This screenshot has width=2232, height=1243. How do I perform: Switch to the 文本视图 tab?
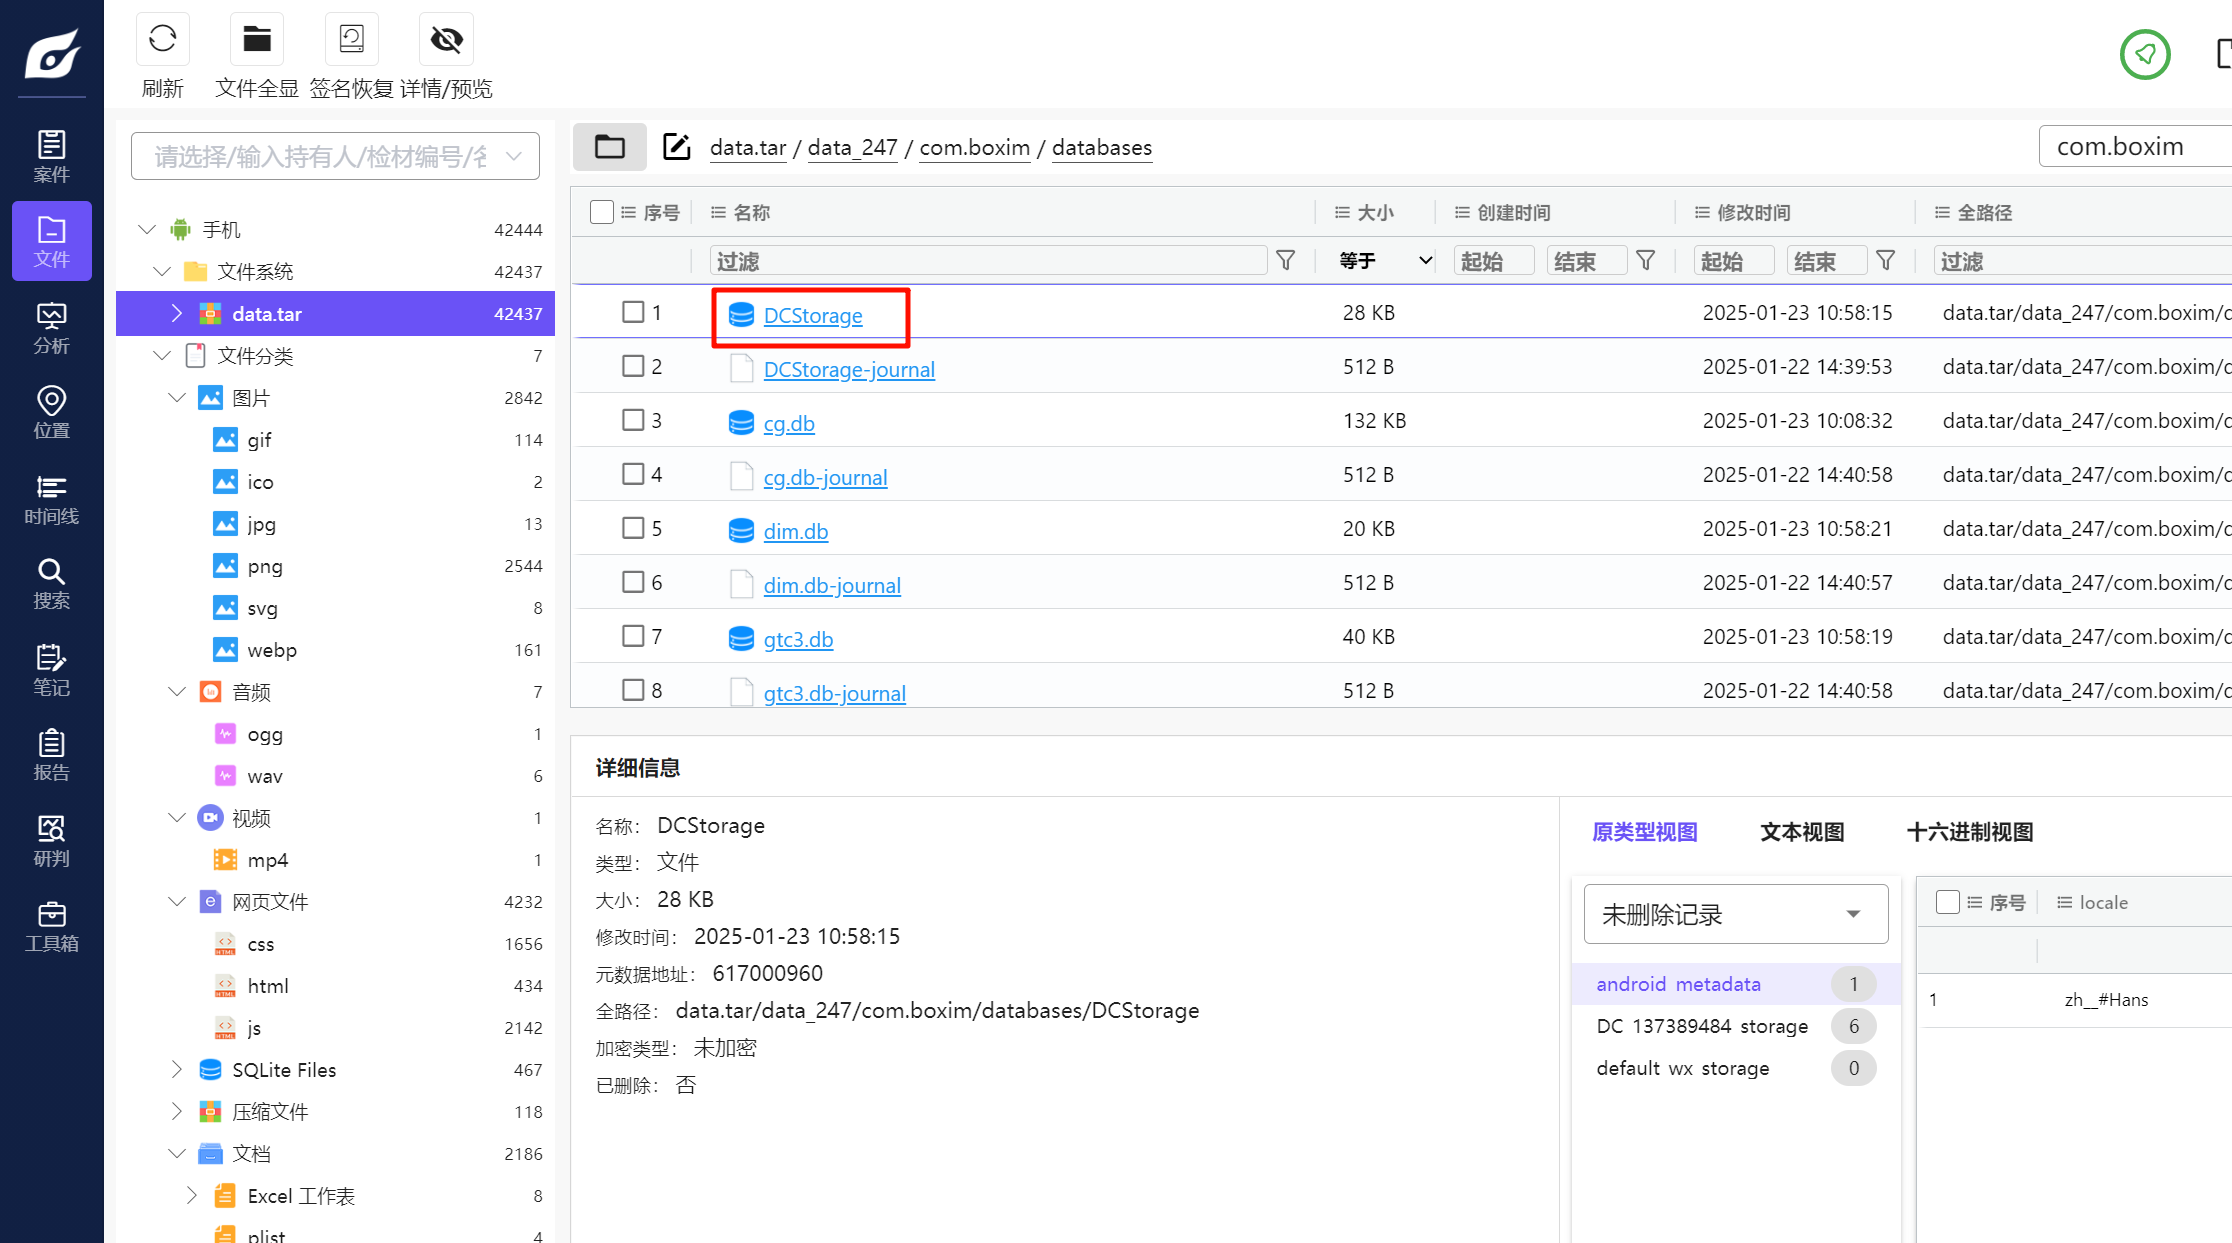(1801, 832)
